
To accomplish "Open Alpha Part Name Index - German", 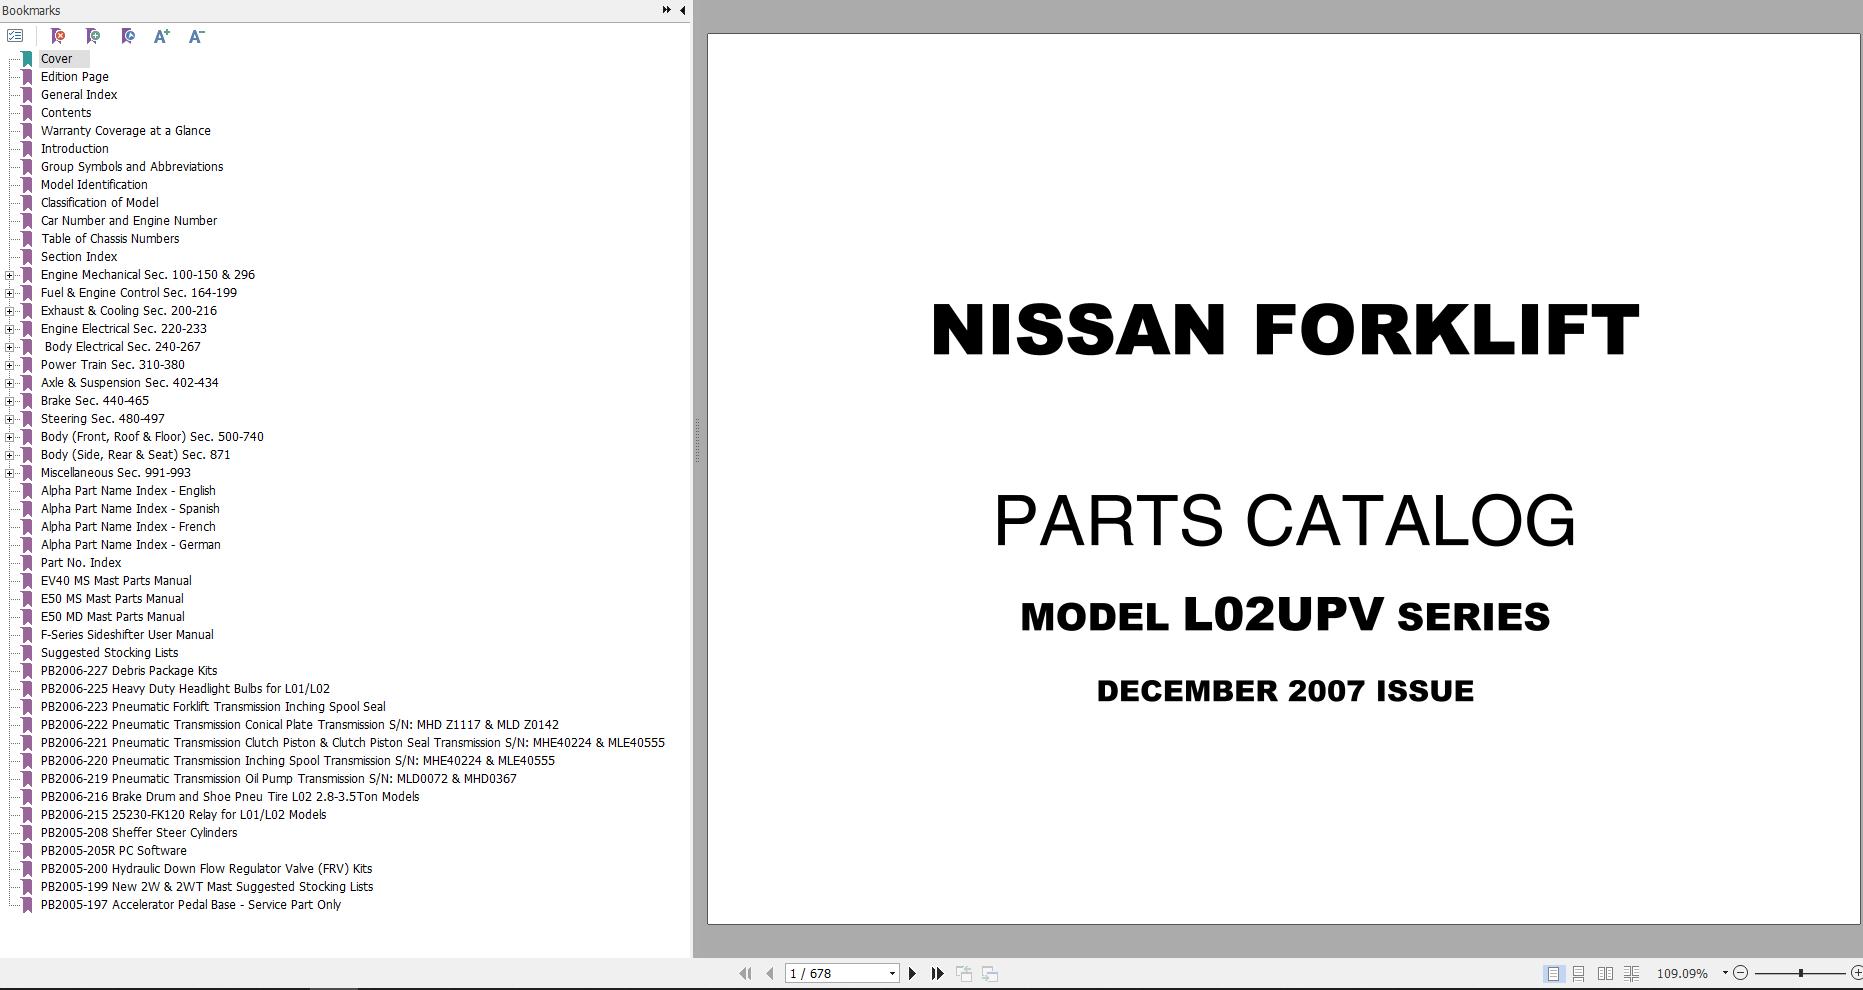I will (x=131, y=545).
